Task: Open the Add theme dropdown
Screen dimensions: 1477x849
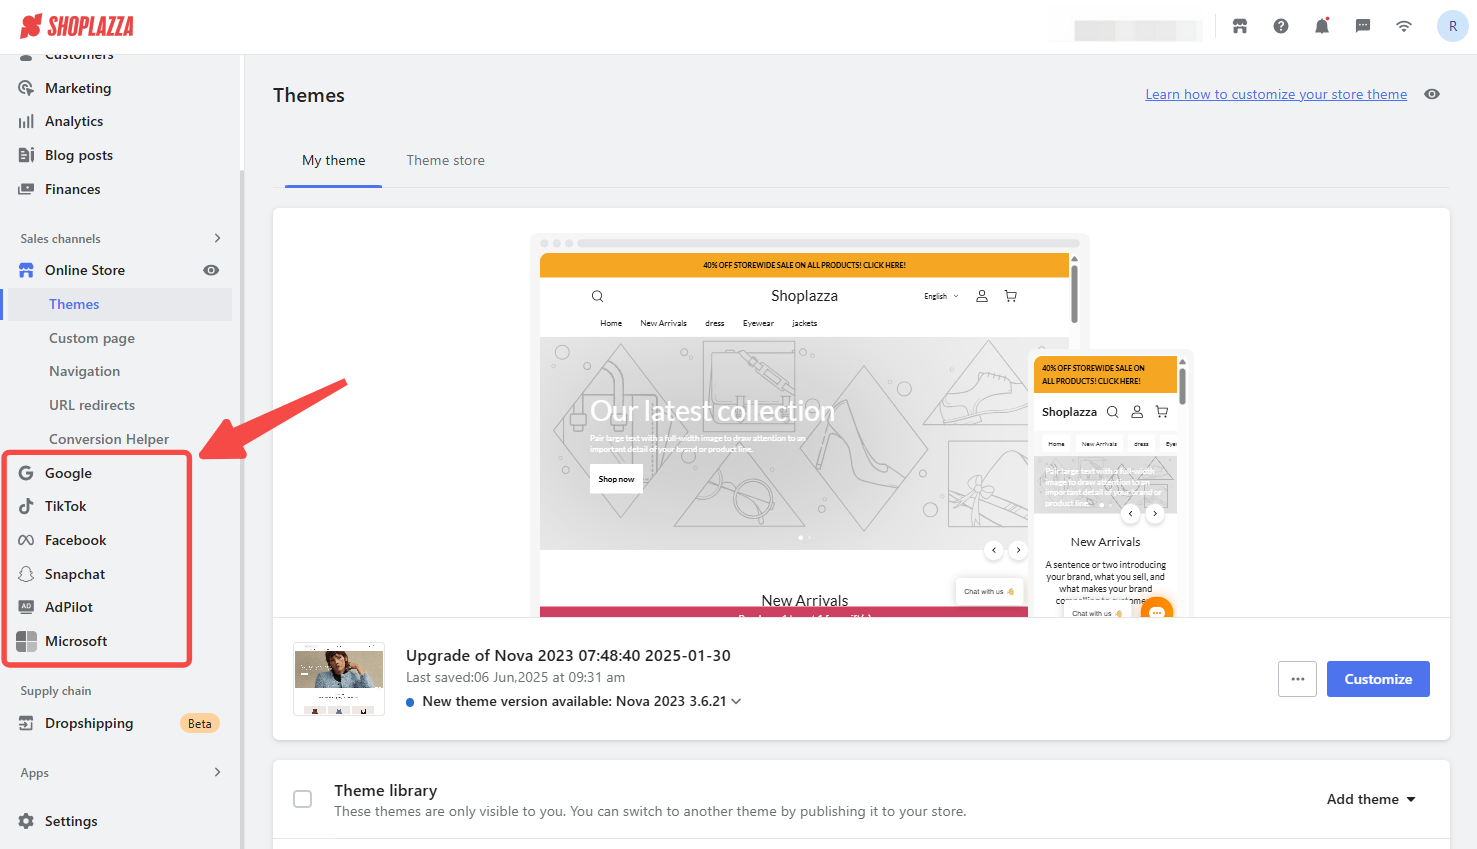Action: (x=1371, y=799)
